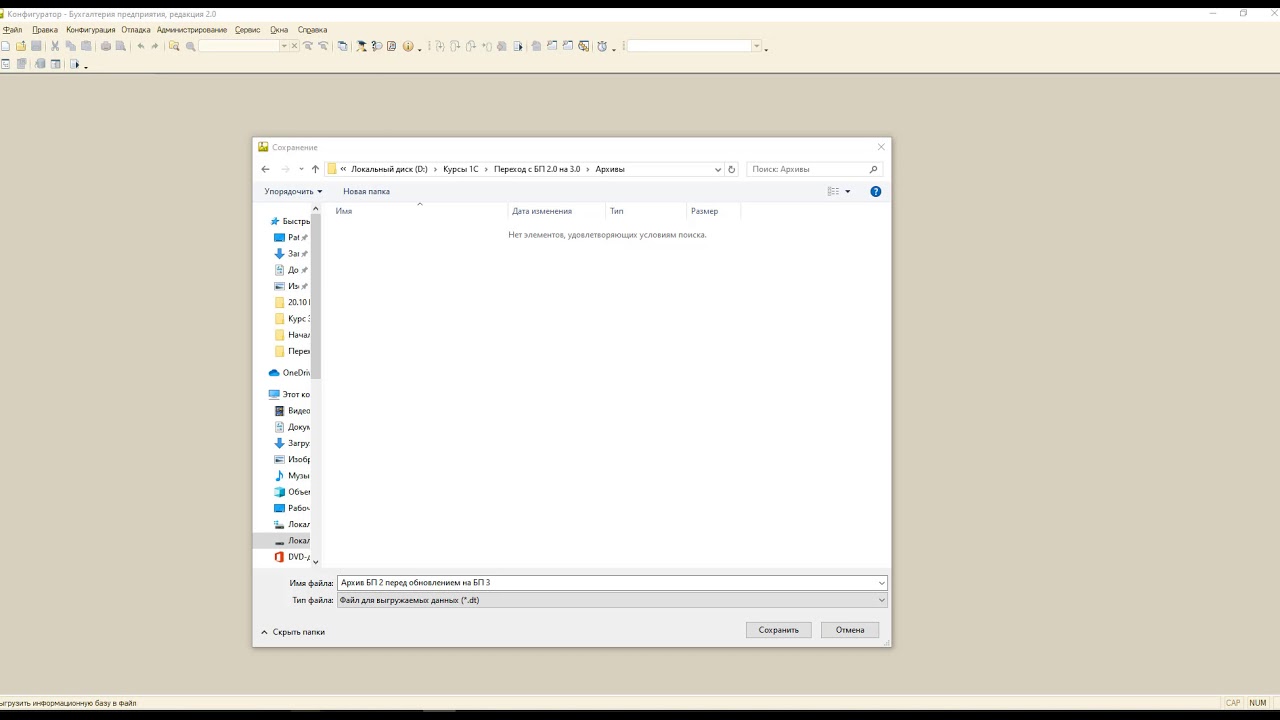Select OneDrive in the navigation pane

(x=290, y=373)
